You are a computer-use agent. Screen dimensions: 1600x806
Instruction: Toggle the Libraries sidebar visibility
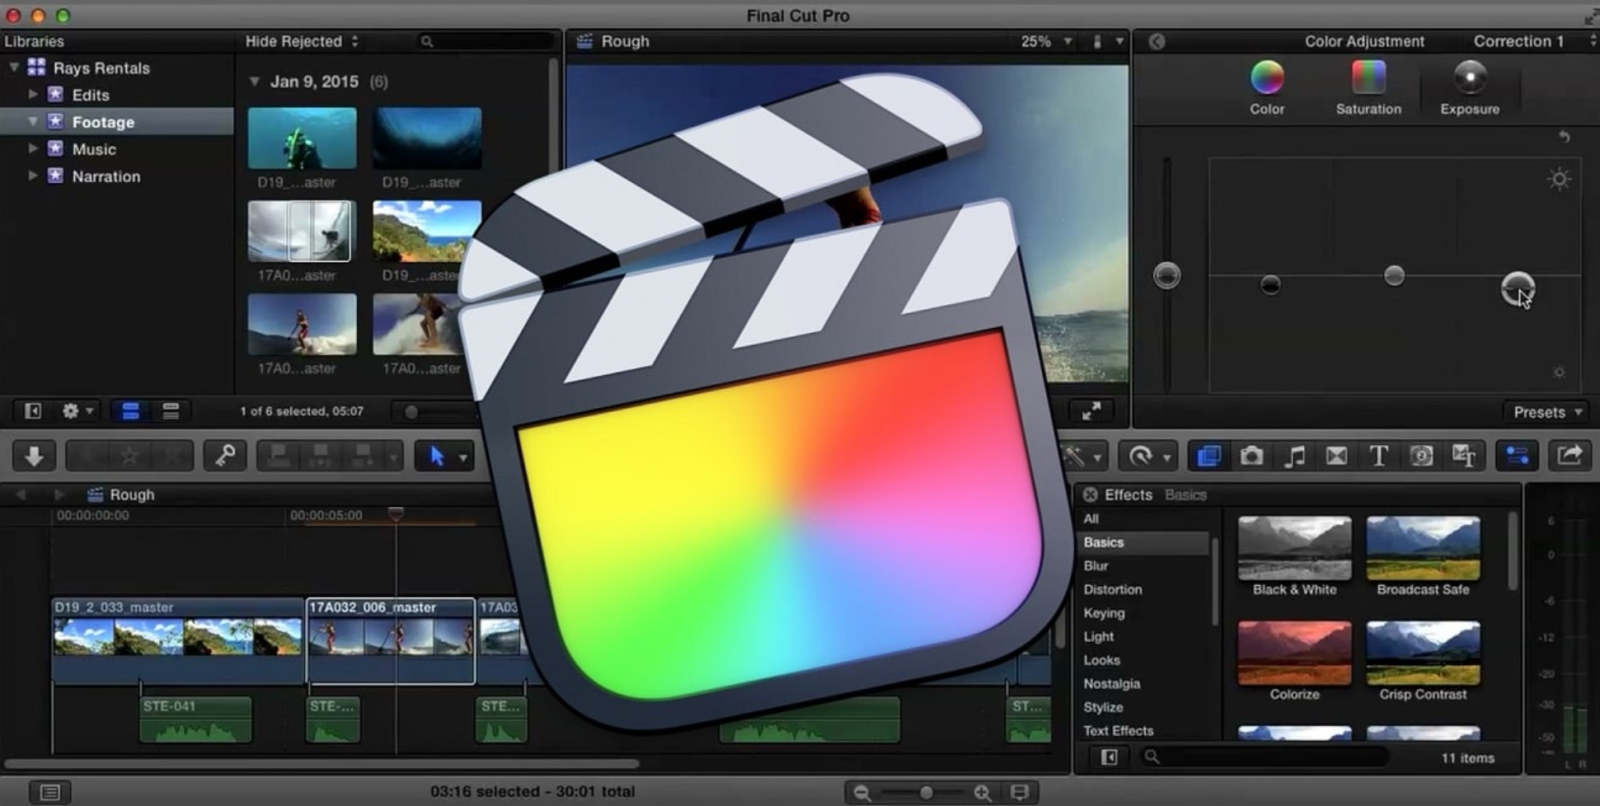pos(32,411)
